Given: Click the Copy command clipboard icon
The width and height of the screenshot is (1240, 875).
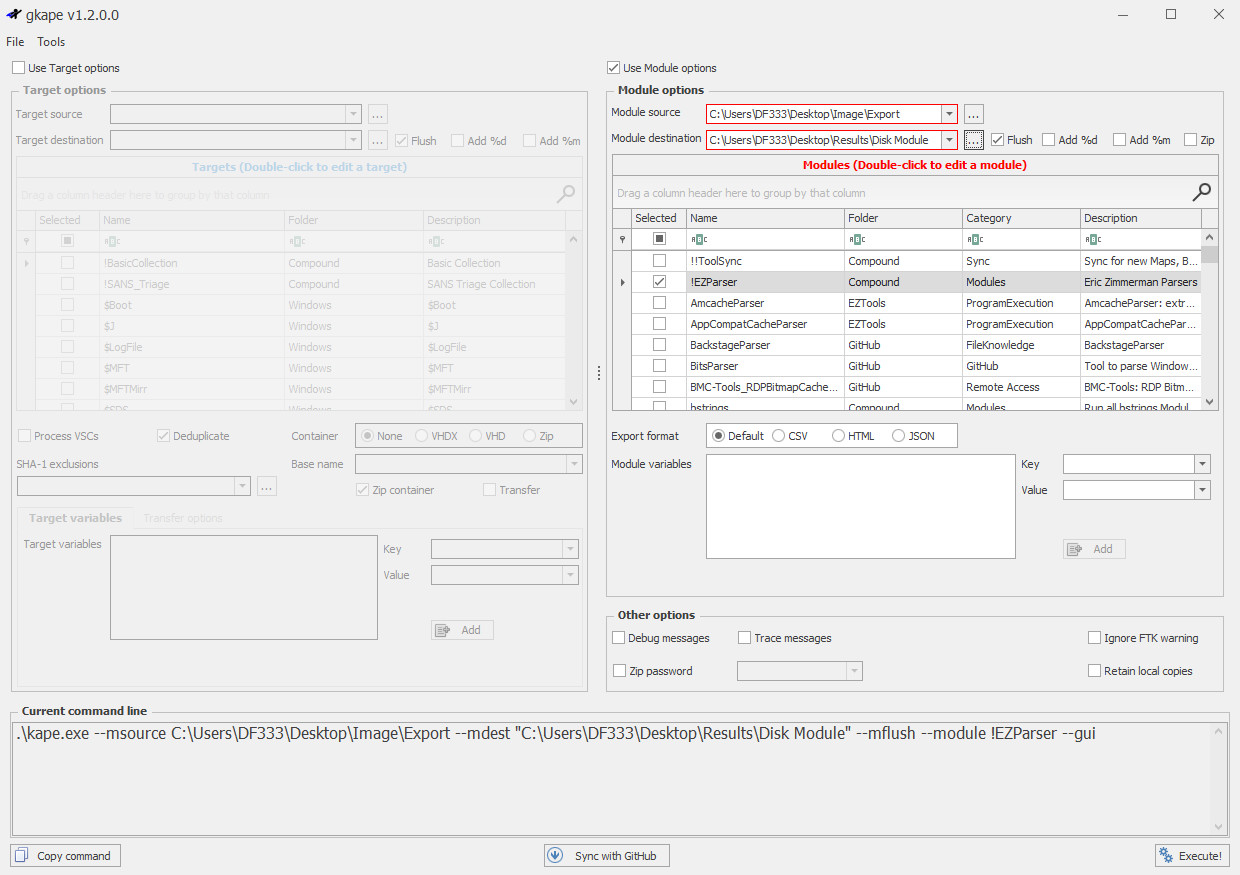Looking at the screenshot, I should (22, 856).
